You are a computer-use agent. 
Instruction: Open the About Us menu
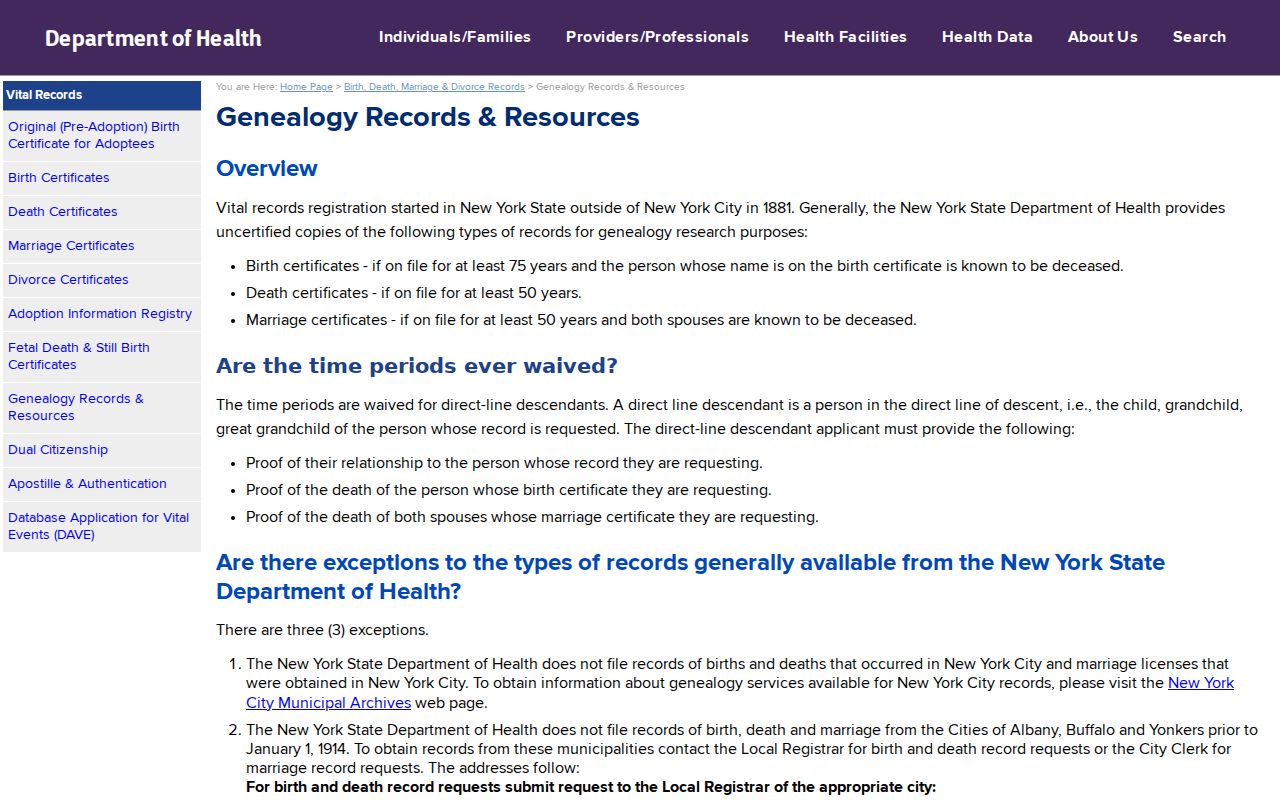click(x=1102, y=37)
